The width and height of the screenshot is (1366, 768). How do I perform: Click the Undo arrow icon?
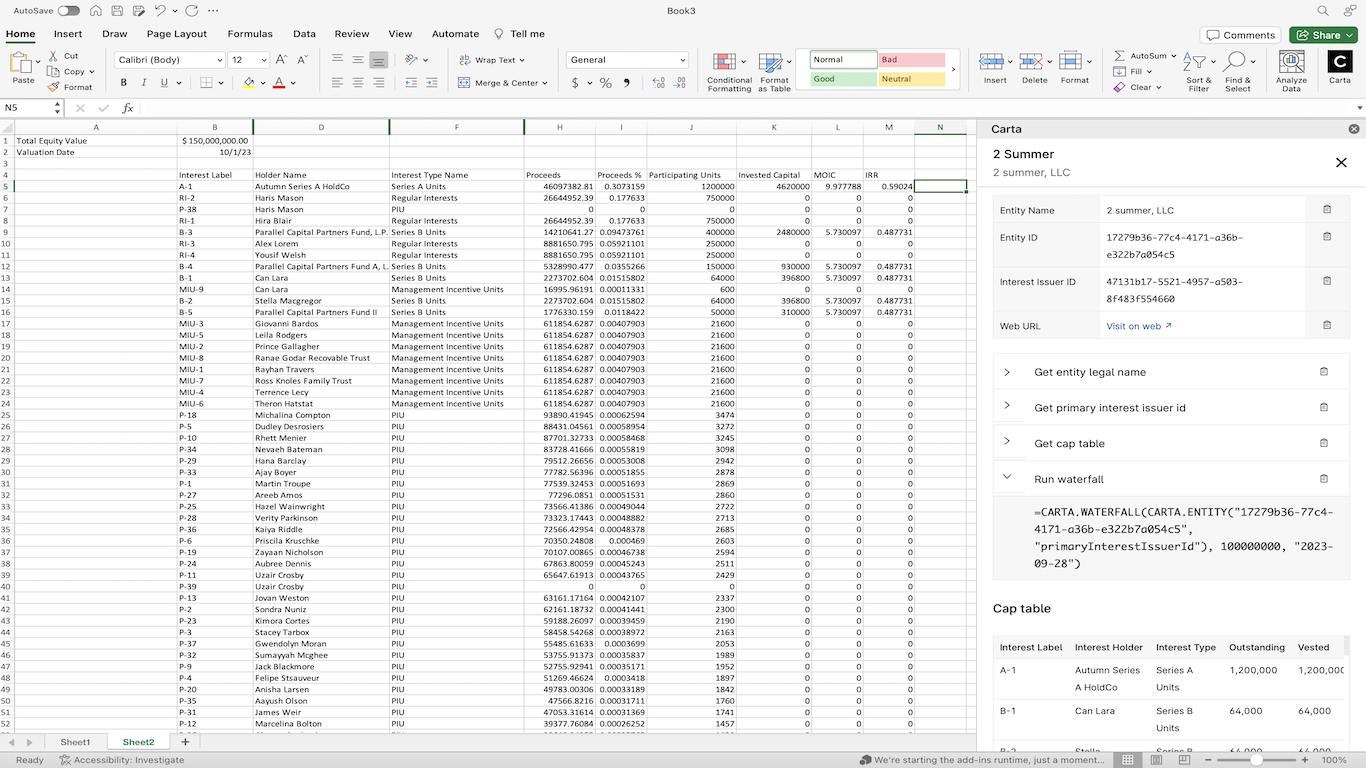coord(160,11)
